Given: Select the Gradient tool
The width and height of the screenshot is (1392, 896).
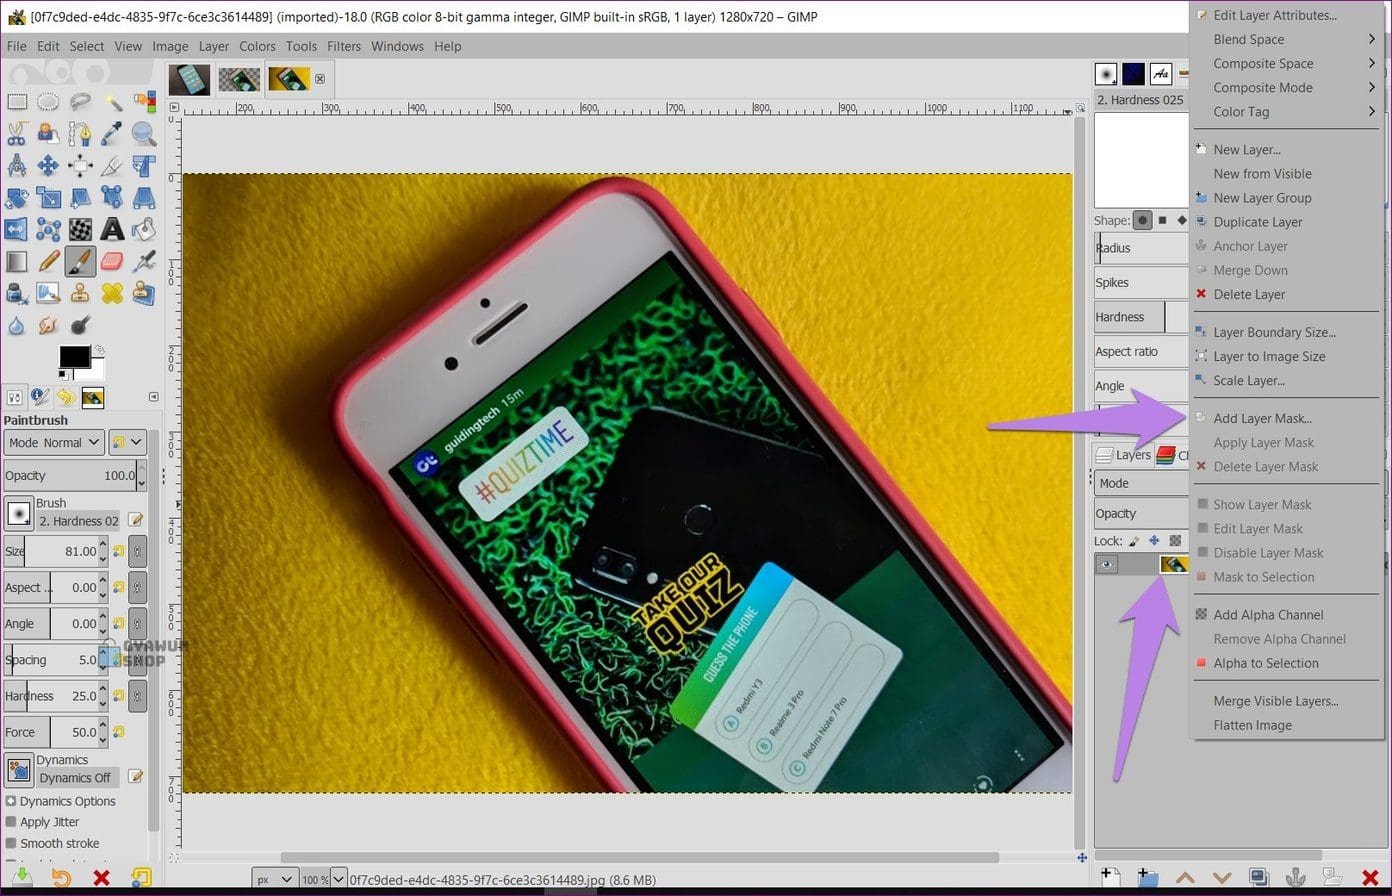Looking at the screenshot, I should (17, 262).
